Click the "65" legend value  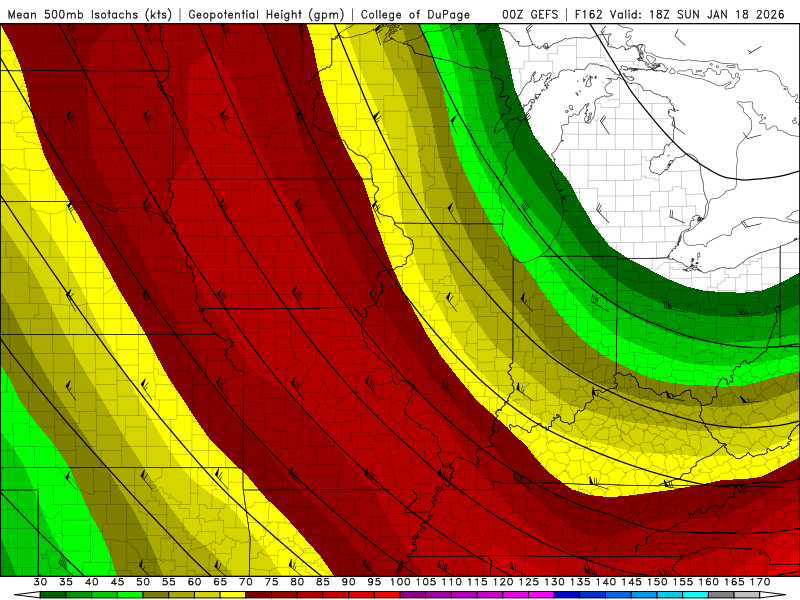pos(220,582)
